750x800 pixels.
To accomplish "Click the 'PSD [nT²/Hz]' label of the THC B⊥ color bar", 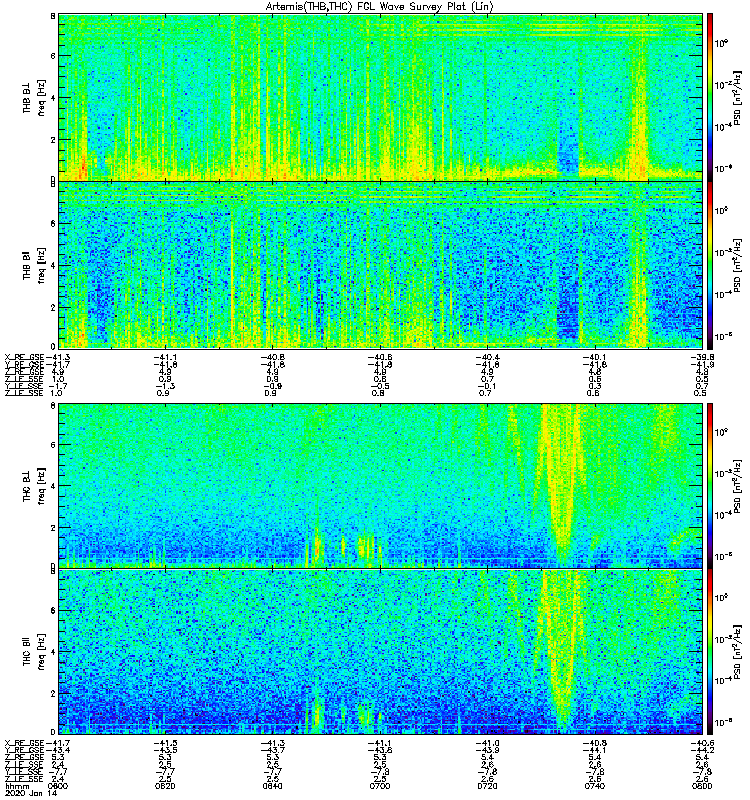I will pos(737,485).
